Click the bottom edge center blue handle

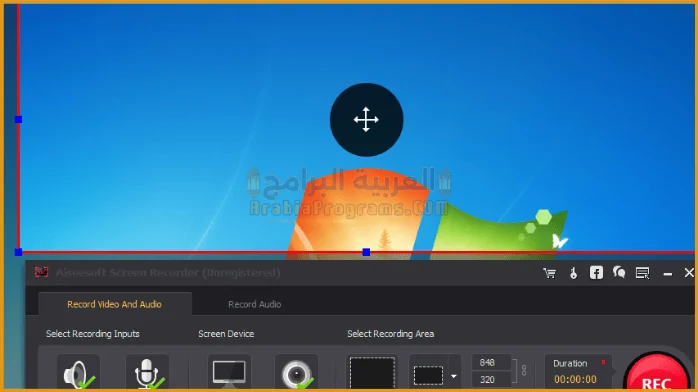pos(366,252)
